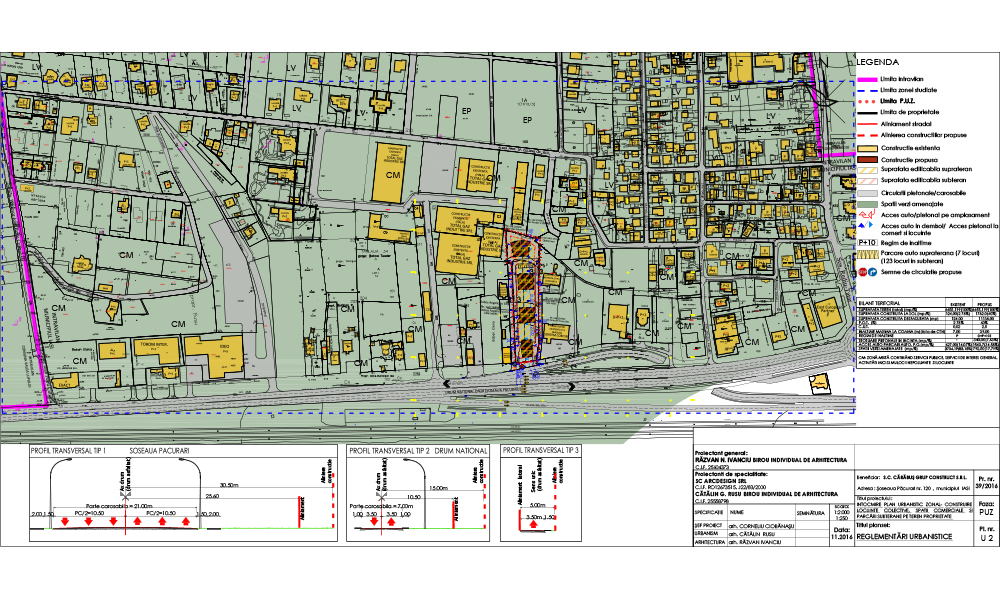Click the Suprafata edificabila suprateran hatch symbol

coord(865,170)
